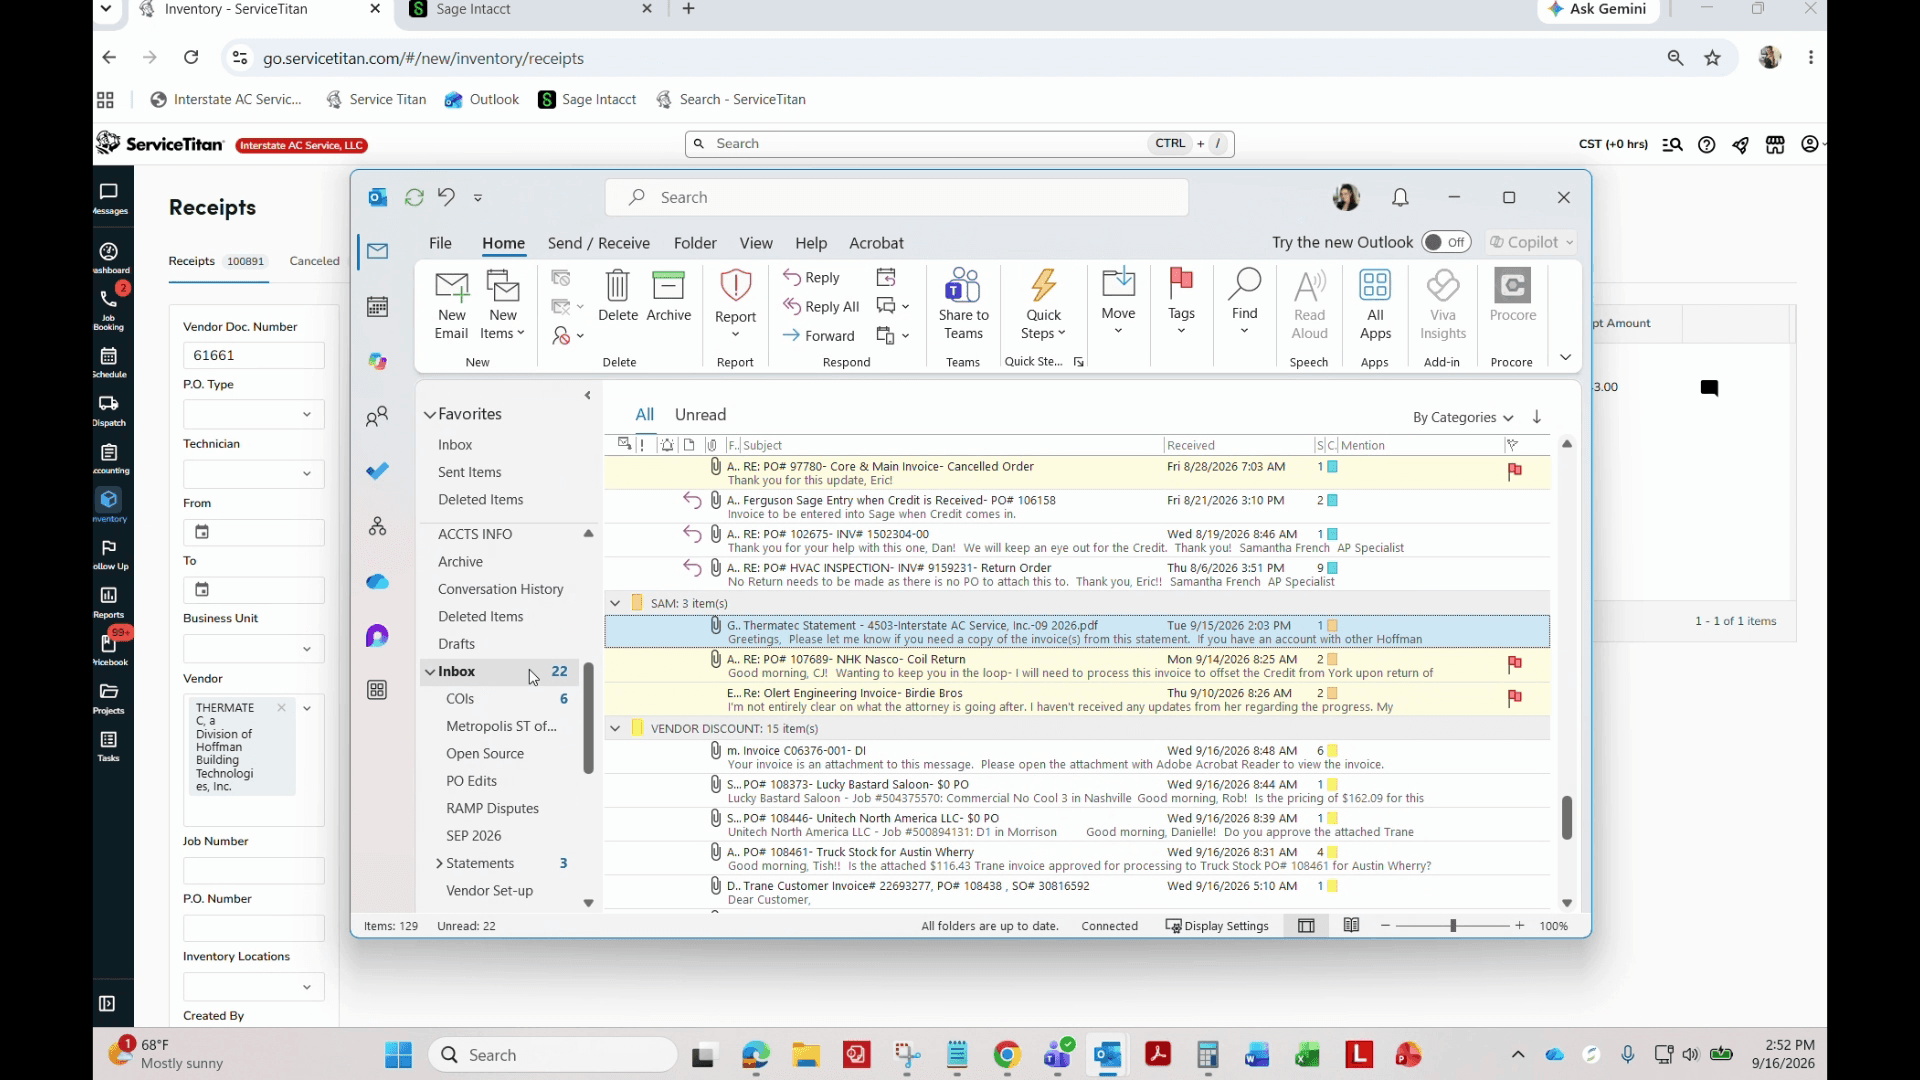The width and height of the screenshot is (1920, 1080).
Task: Click Forward in Respond group
Action: (818, 336)
